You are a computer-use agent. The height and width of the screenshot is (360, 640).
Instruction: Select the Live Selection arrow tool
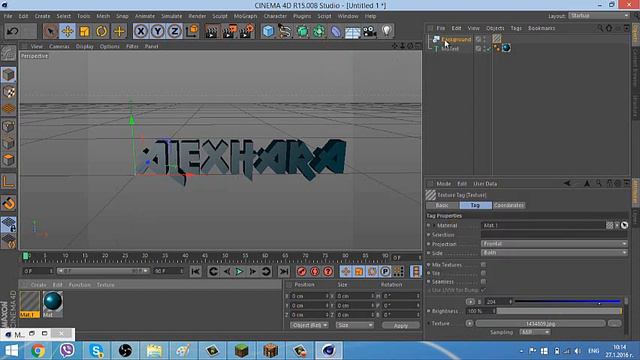tap(50, 31)
